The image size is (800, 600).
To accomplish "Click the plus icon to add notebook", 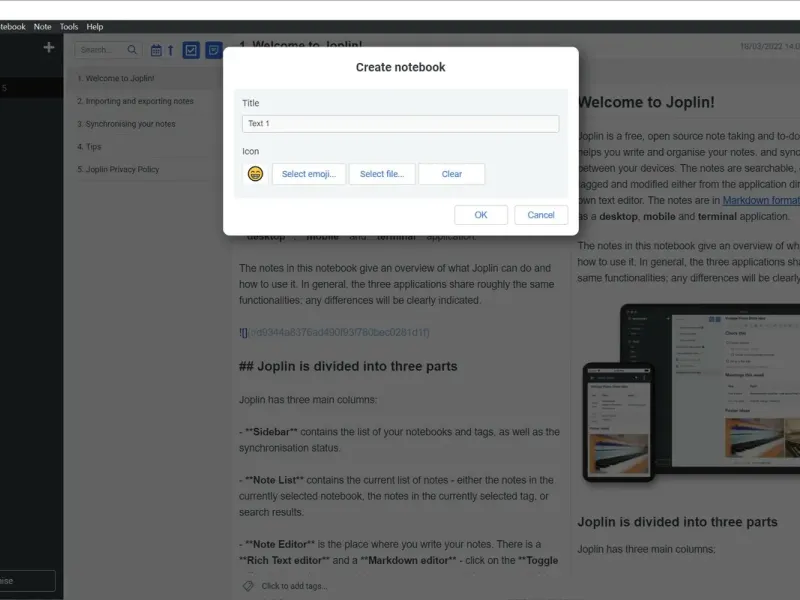I will tap(48, 47).
